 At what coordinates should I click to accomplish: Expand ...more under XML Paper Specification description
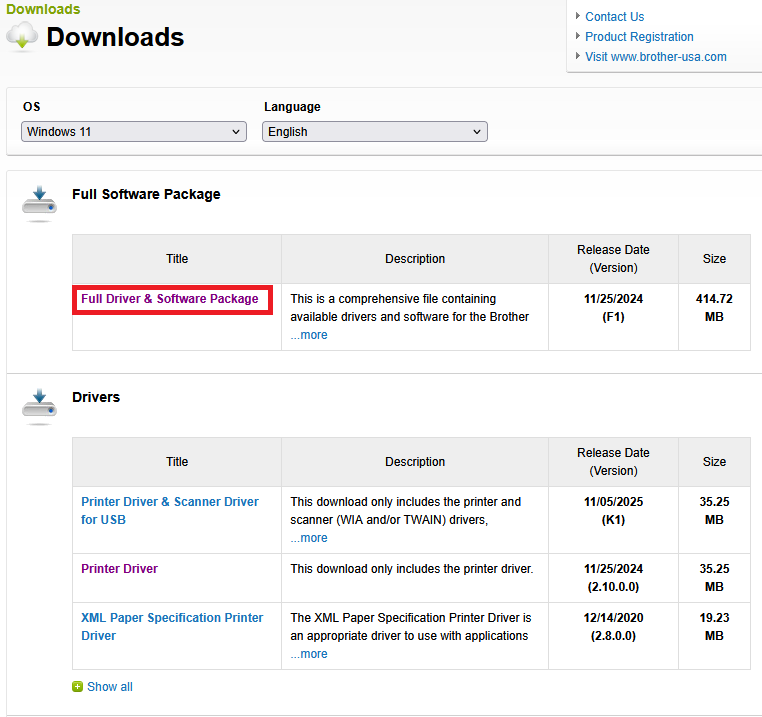coord(309,654)
